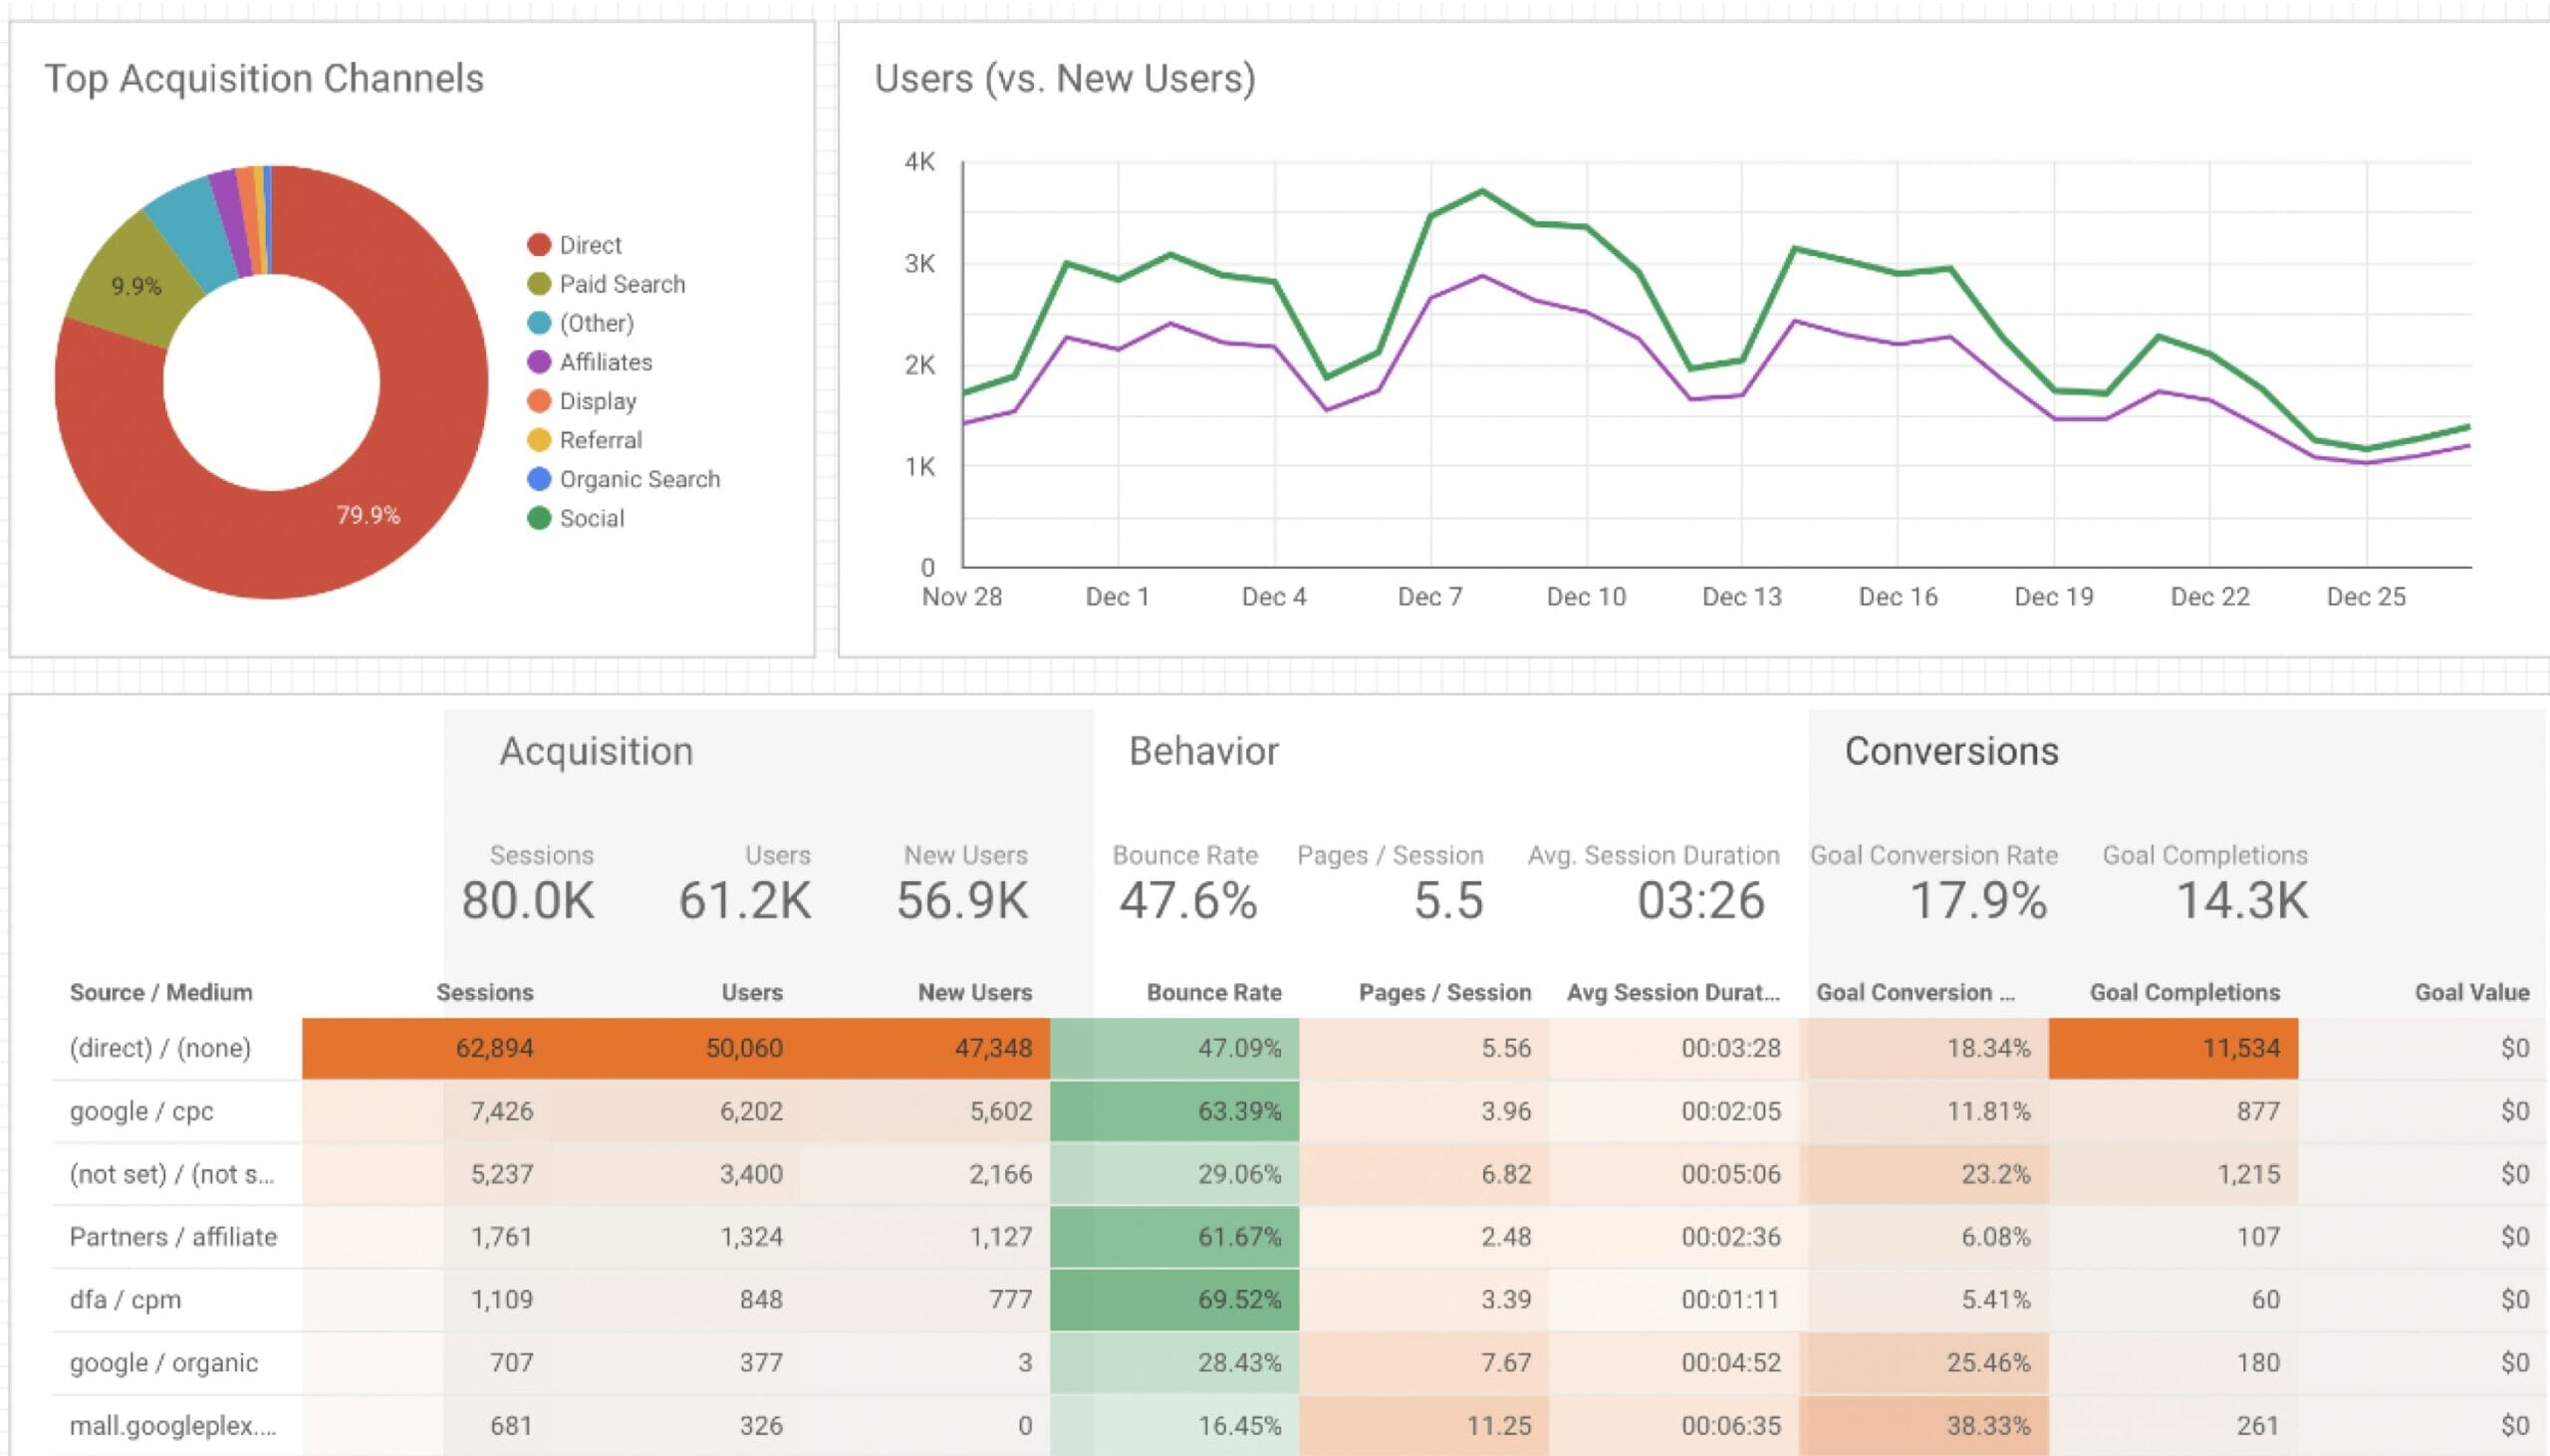This screenshot has width=2550, height=1456.
Task: Click the Display legend dot
Action: pos(539,401)
